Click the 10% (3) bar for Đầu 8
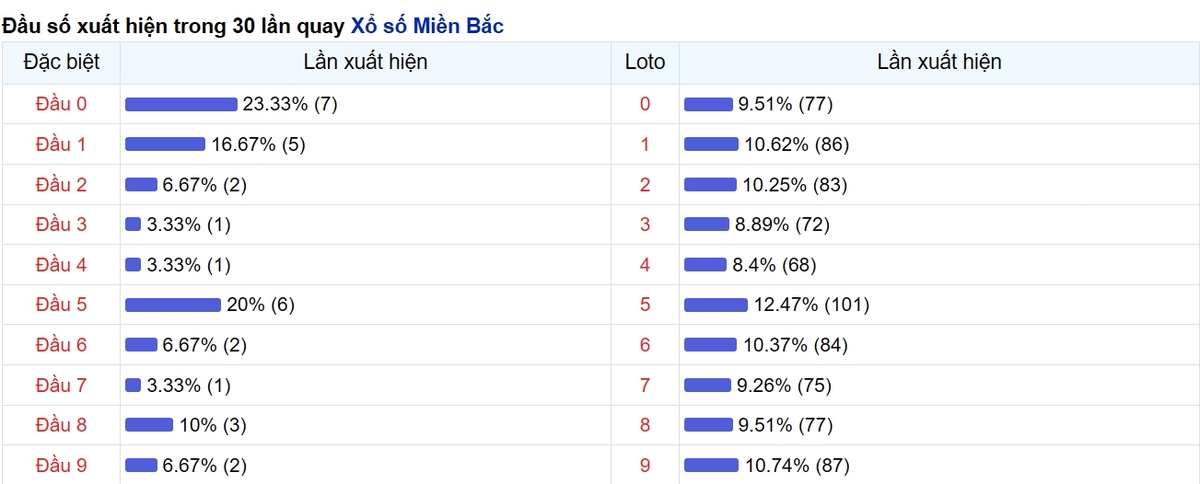This screenshot has width=1200, height=484. 149,425
